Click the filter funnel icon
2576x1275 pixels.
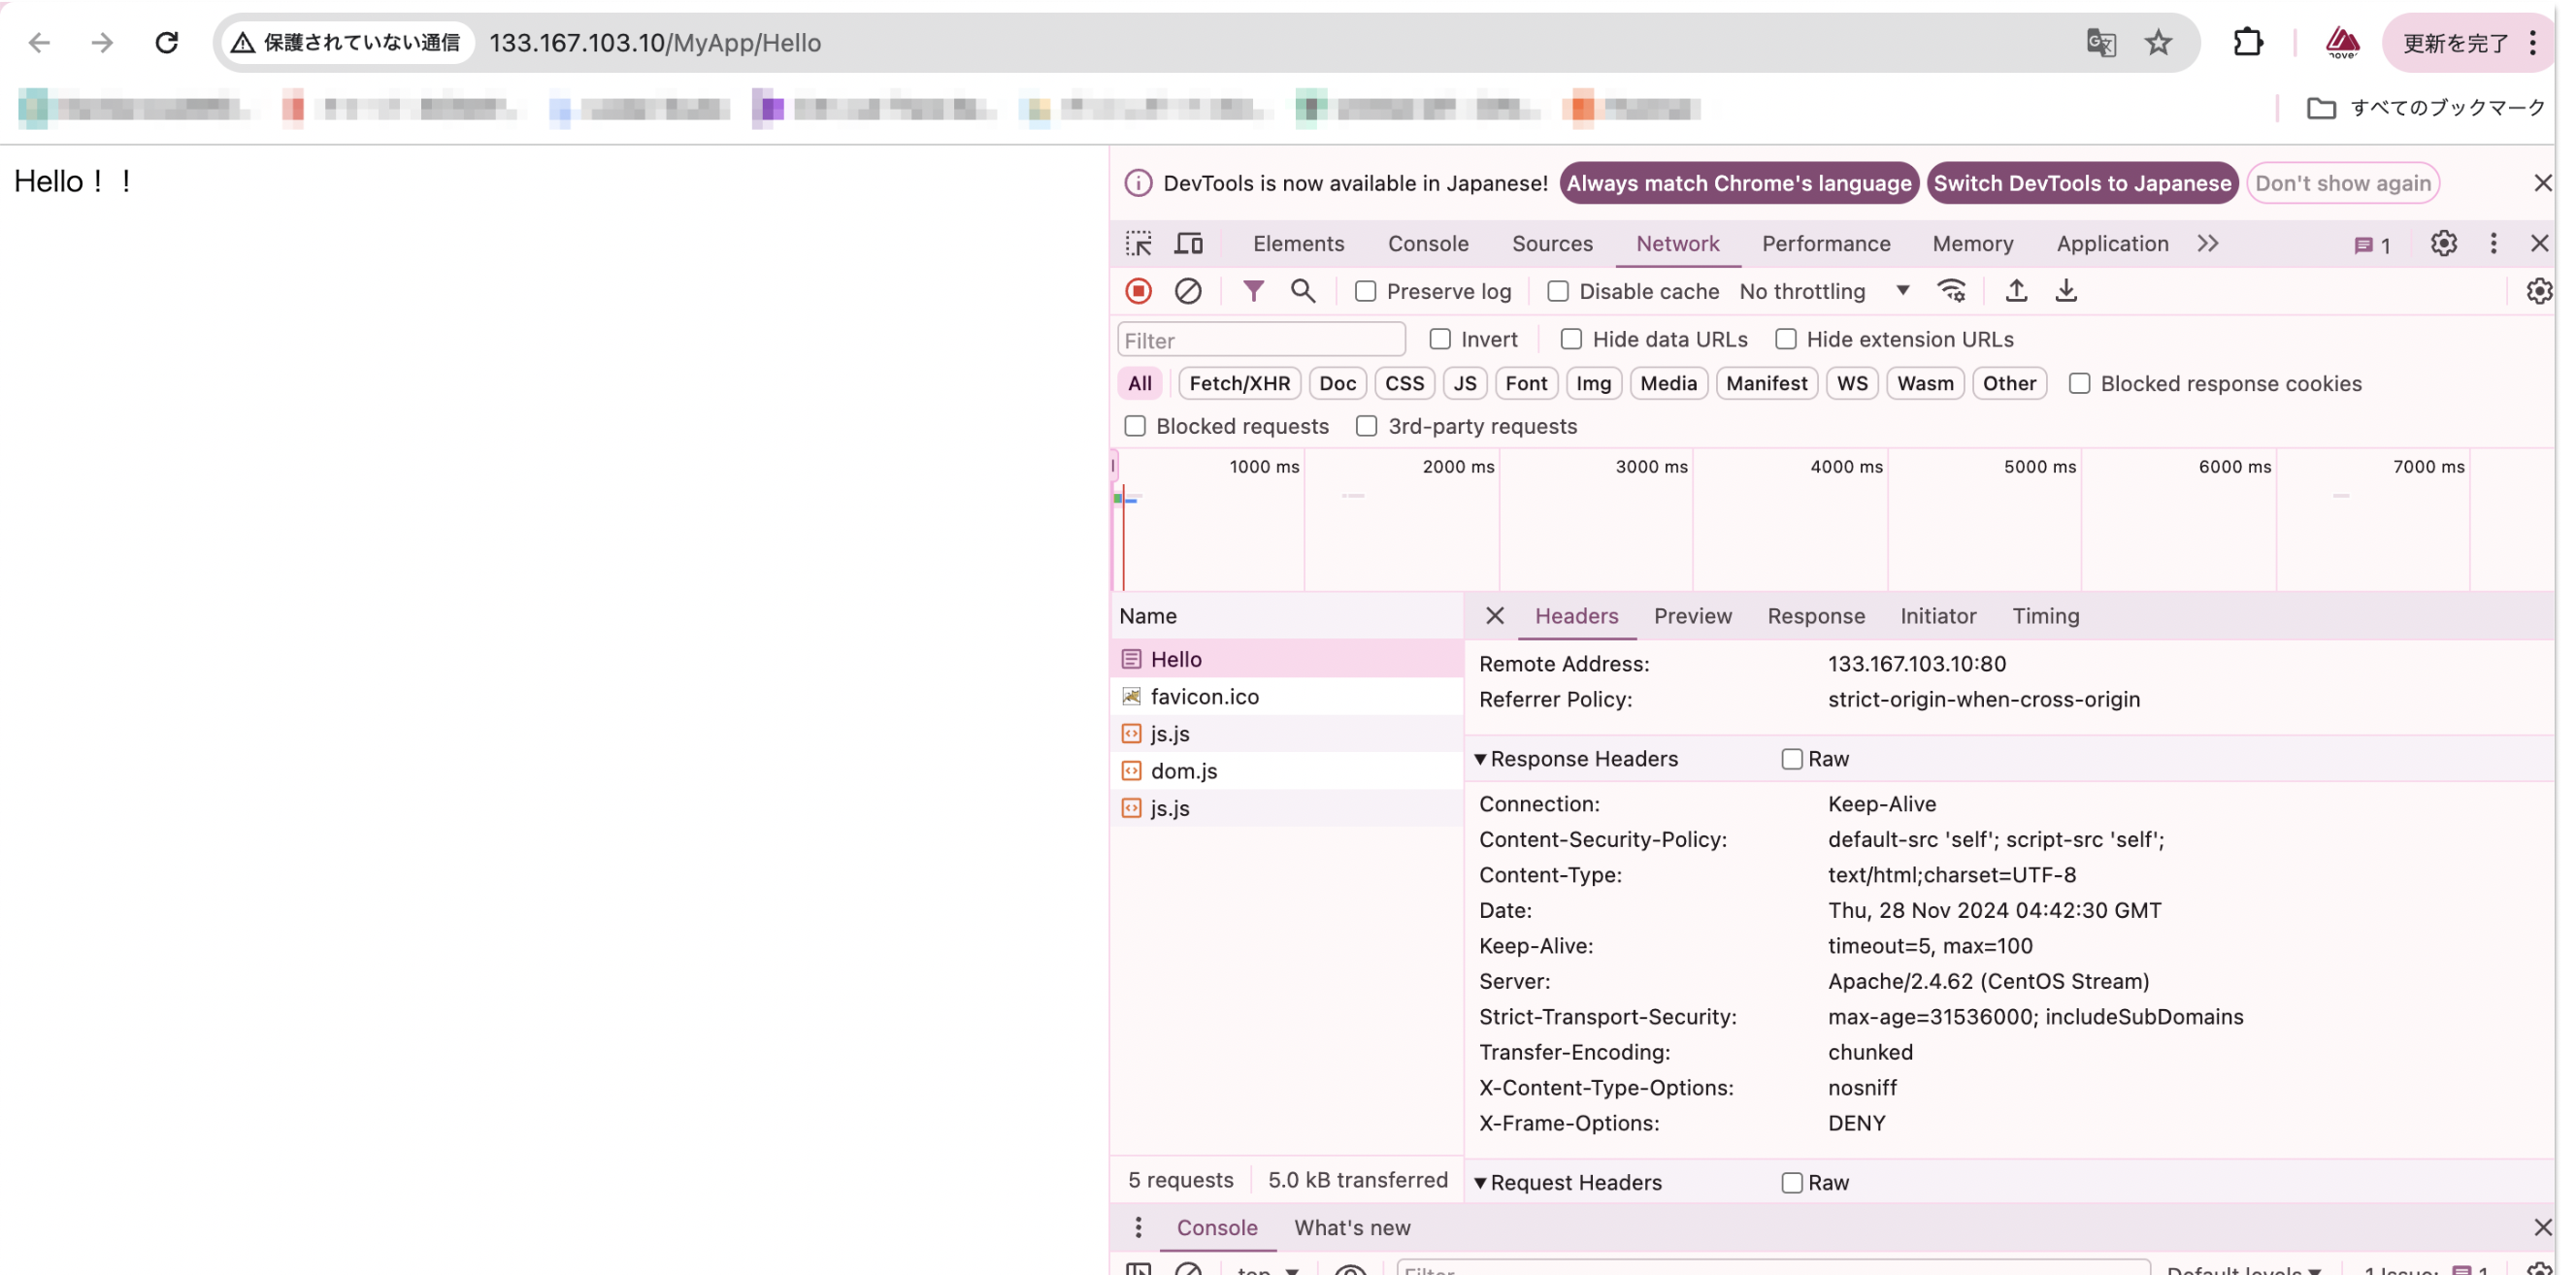tap(1252, 291)
